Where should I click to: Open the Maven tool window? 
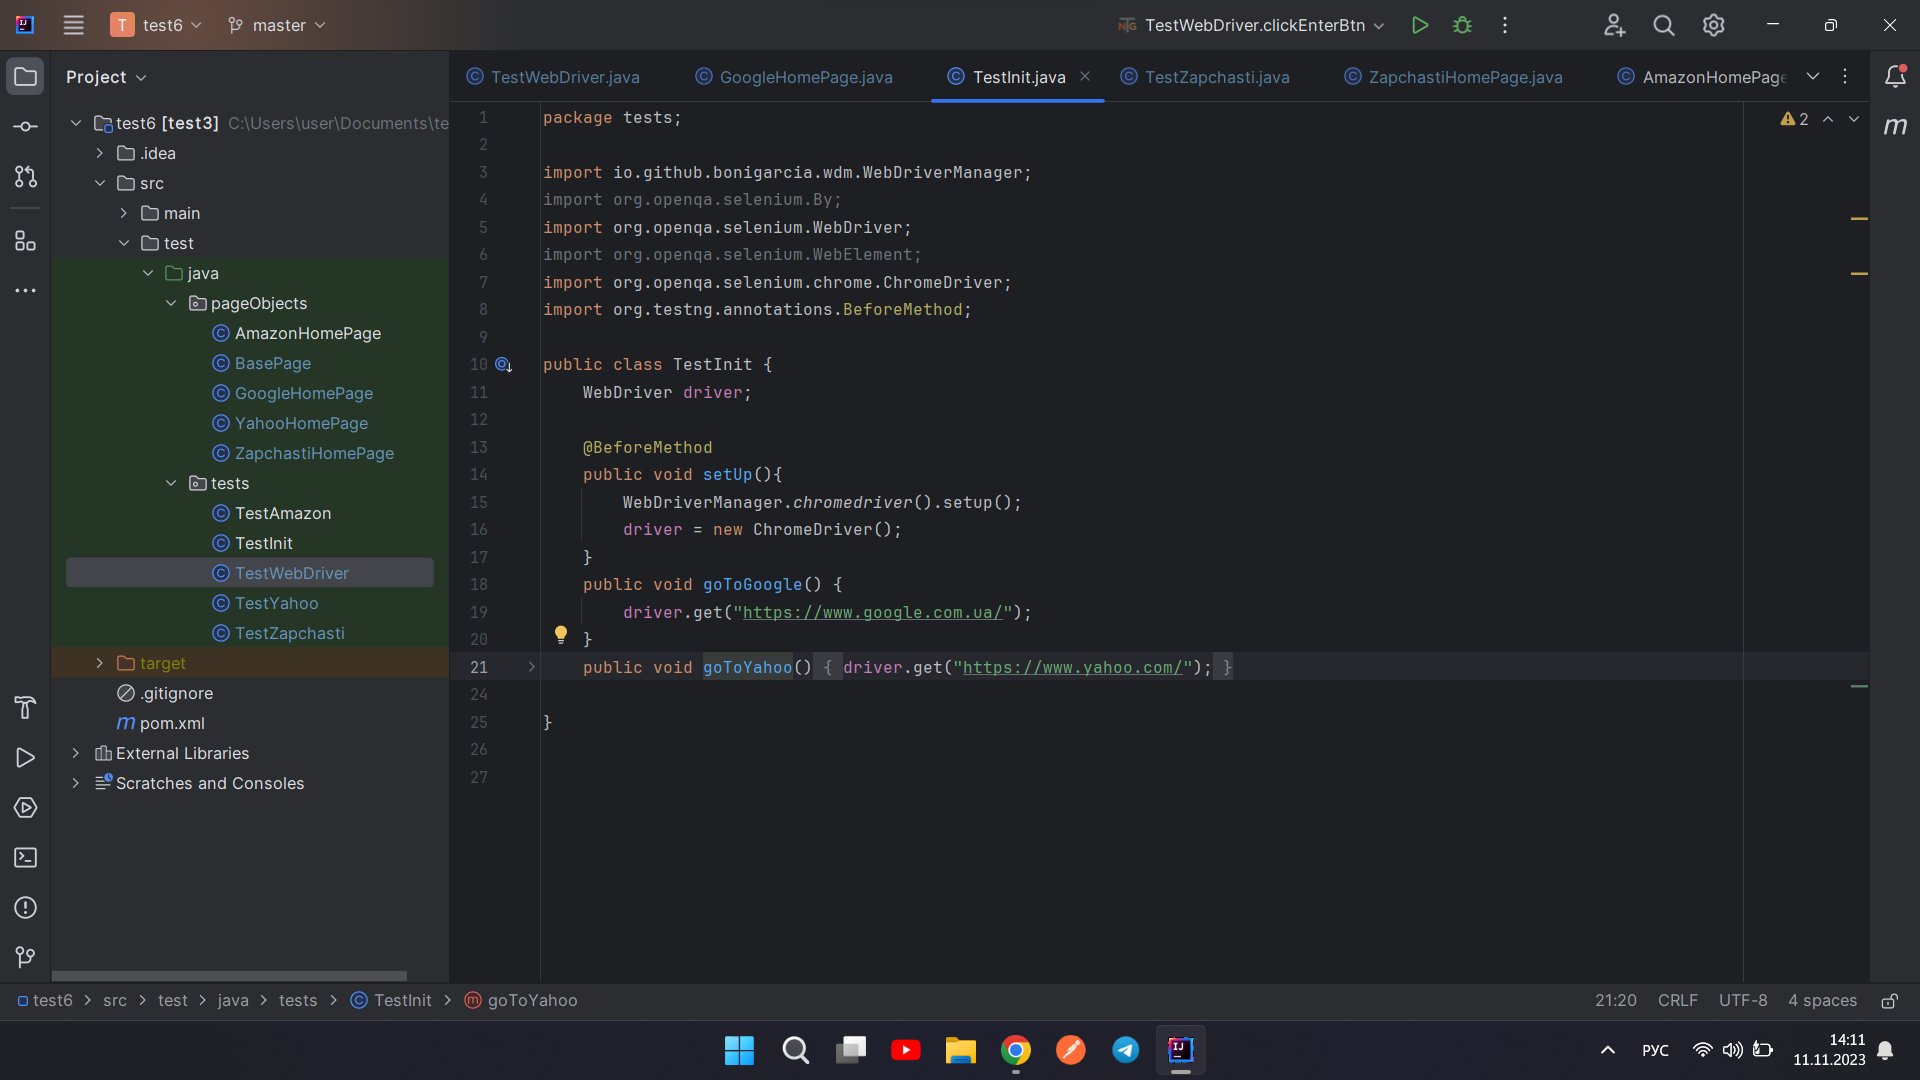[1895, 127]
